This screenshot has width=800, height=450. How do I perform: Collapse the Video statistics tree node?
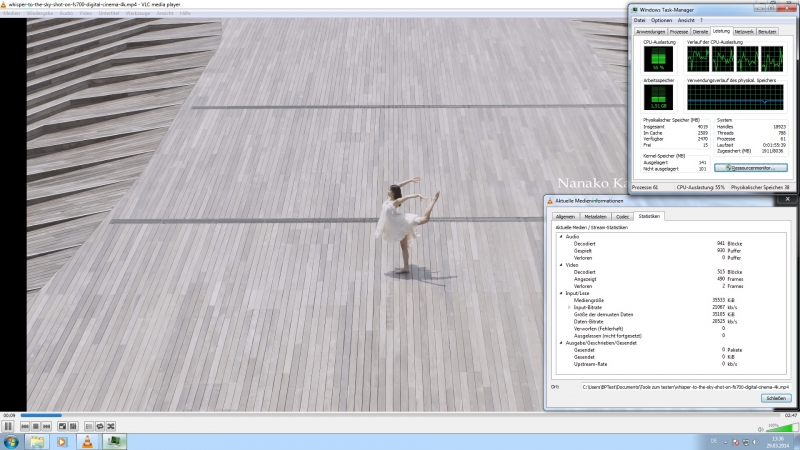561,265
